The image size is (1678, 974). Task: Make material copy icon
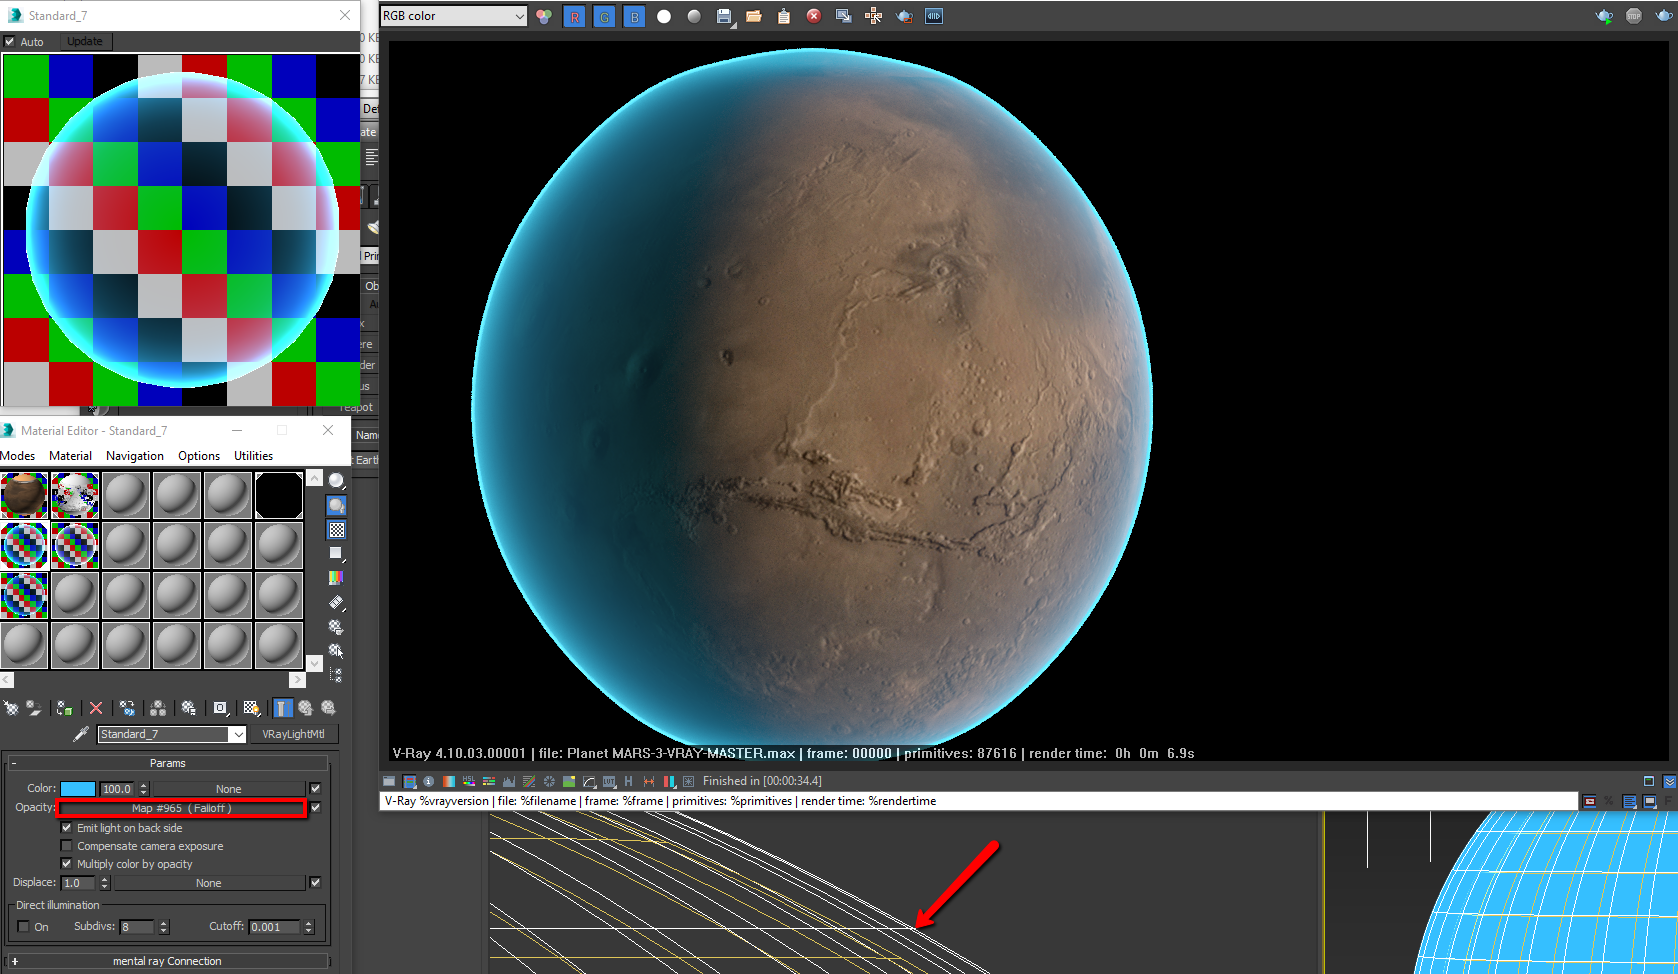point(127,708)
